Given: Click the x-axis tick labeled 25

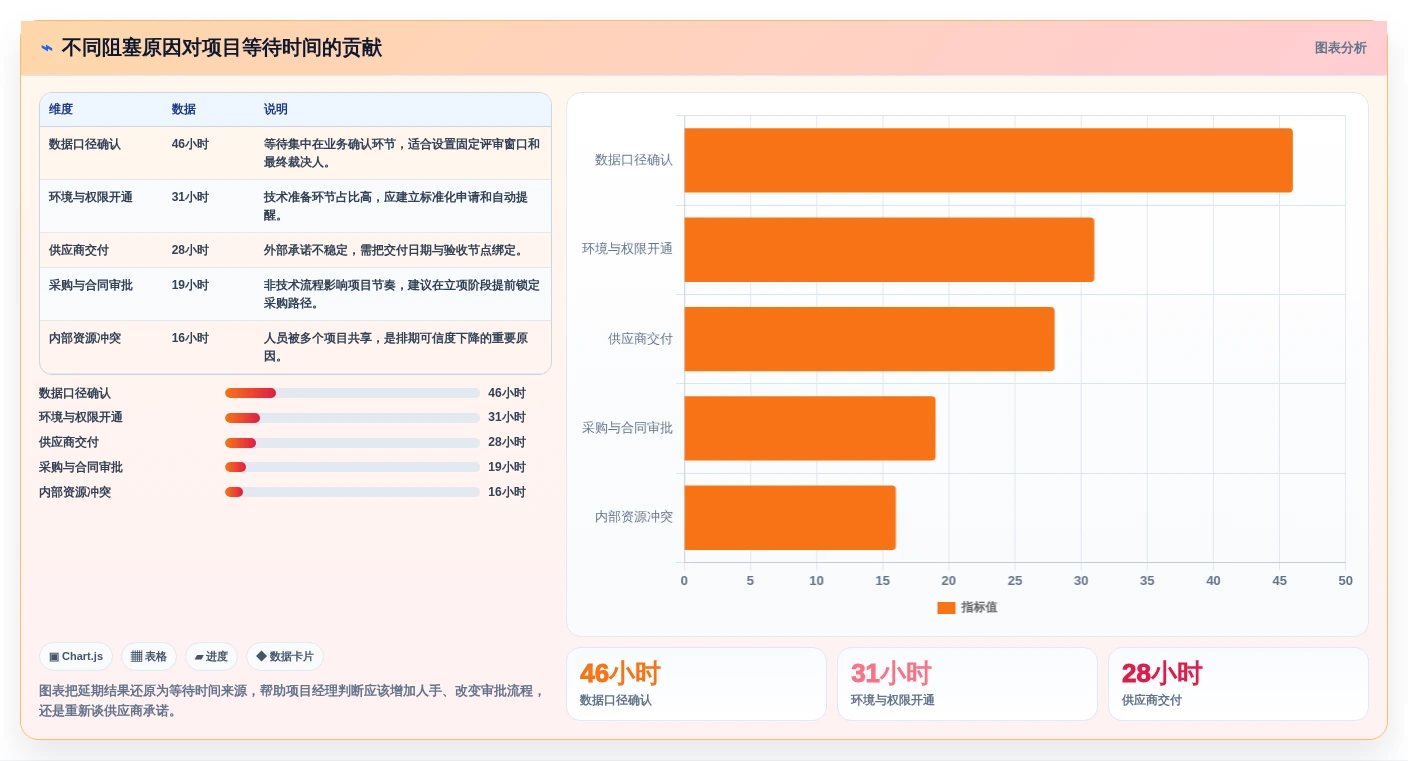Looking at the screenshot, I should click(1015, 581).
